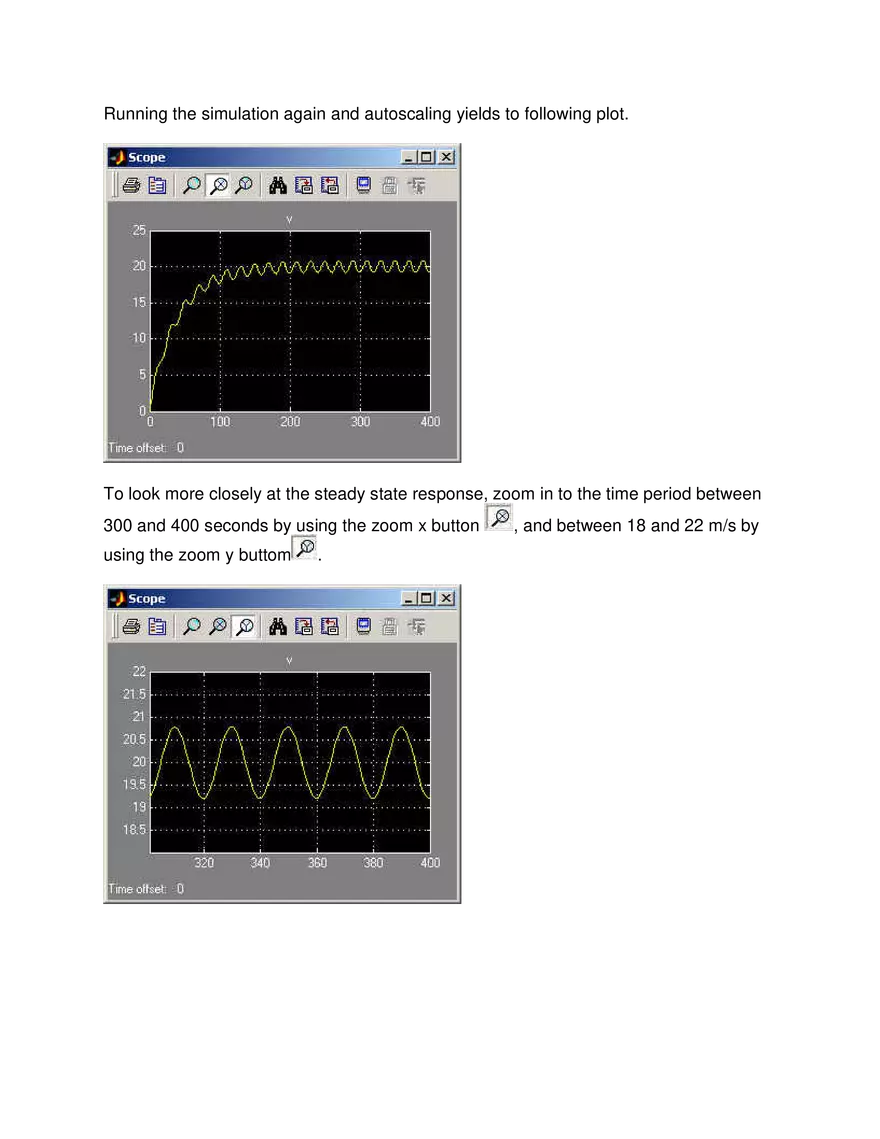Click the lower Scope title bar

tap(260, 598)
